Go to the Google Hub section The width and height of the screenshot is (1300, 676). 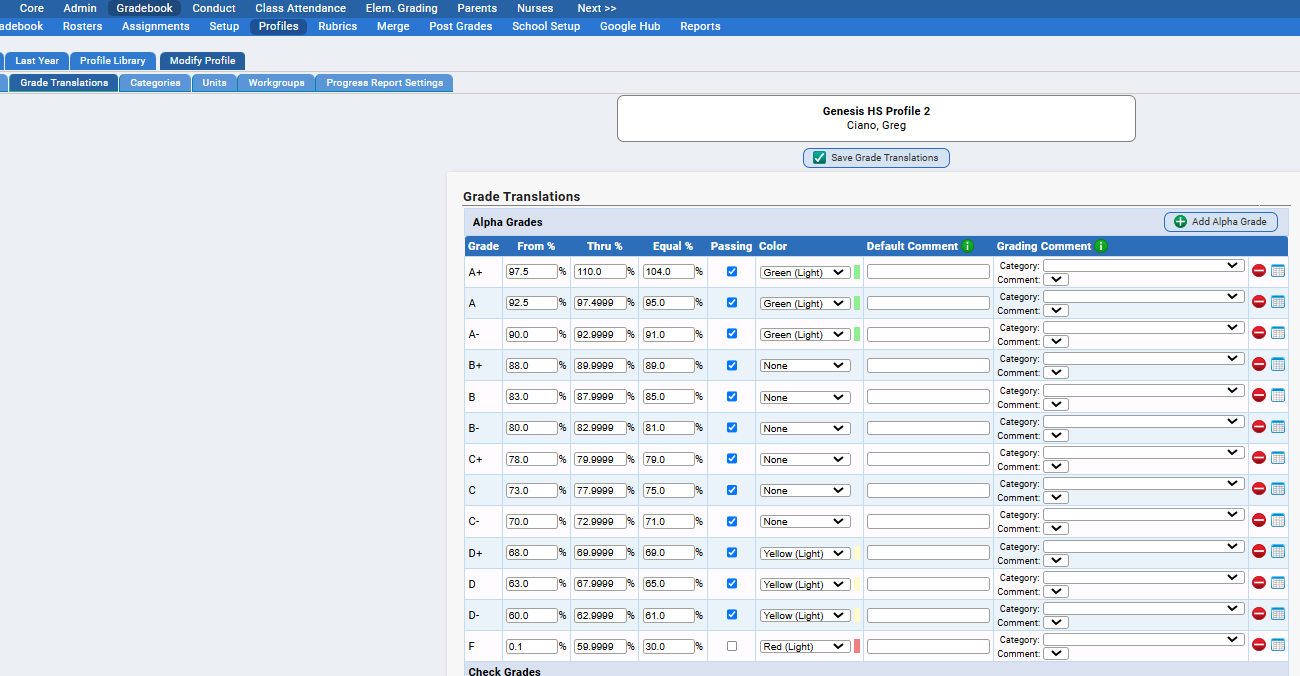pyautogui.click(x=630, y=27)
